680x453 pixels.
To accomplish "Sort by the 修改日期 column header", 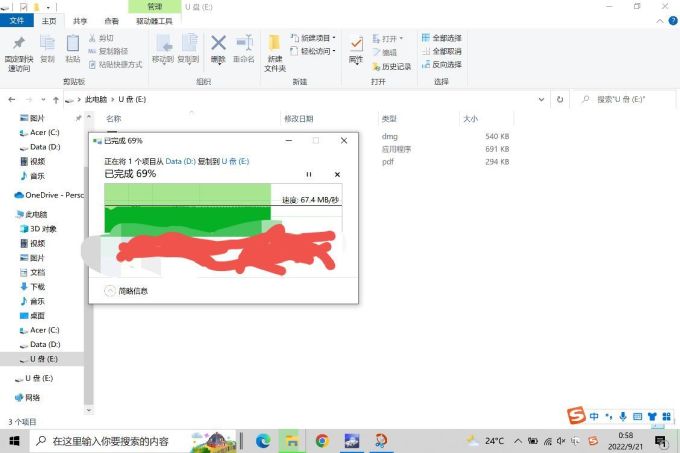I will (299, 119).
